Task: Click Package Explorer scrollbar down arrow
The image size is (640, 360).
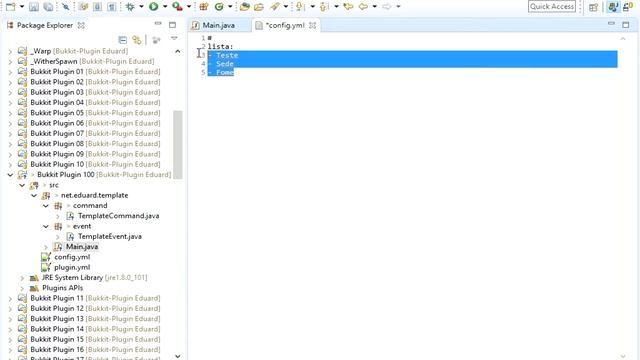Action: [178, 356]
